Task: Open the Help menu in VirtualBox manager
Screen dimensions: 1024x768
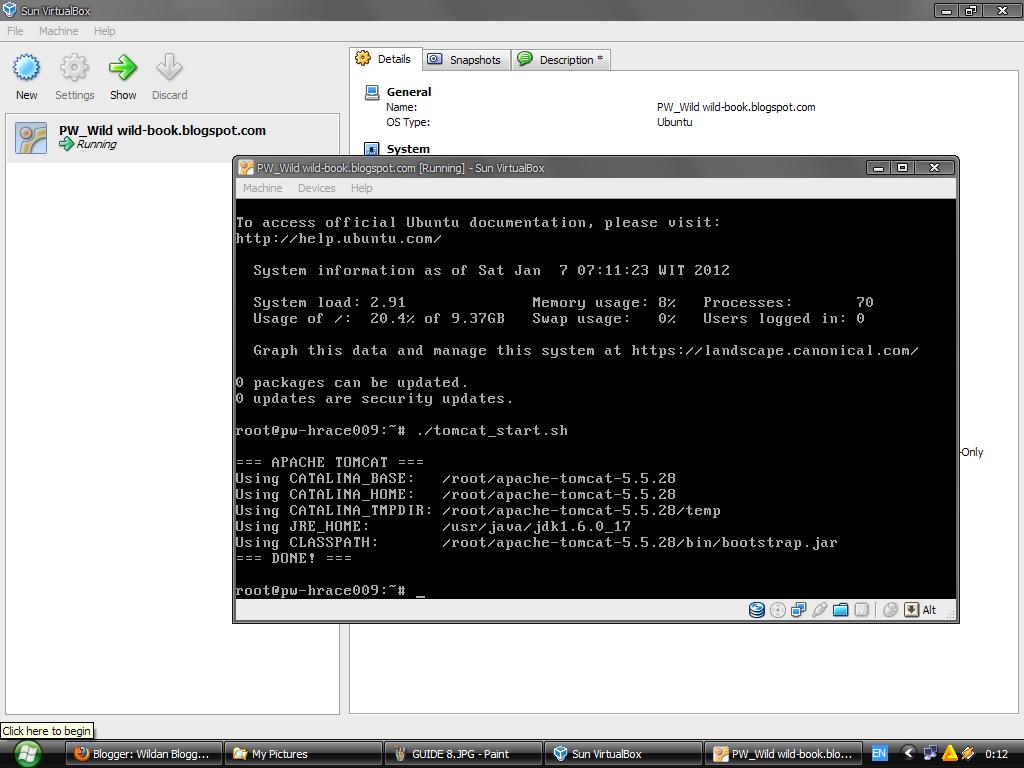Action: 104,31
